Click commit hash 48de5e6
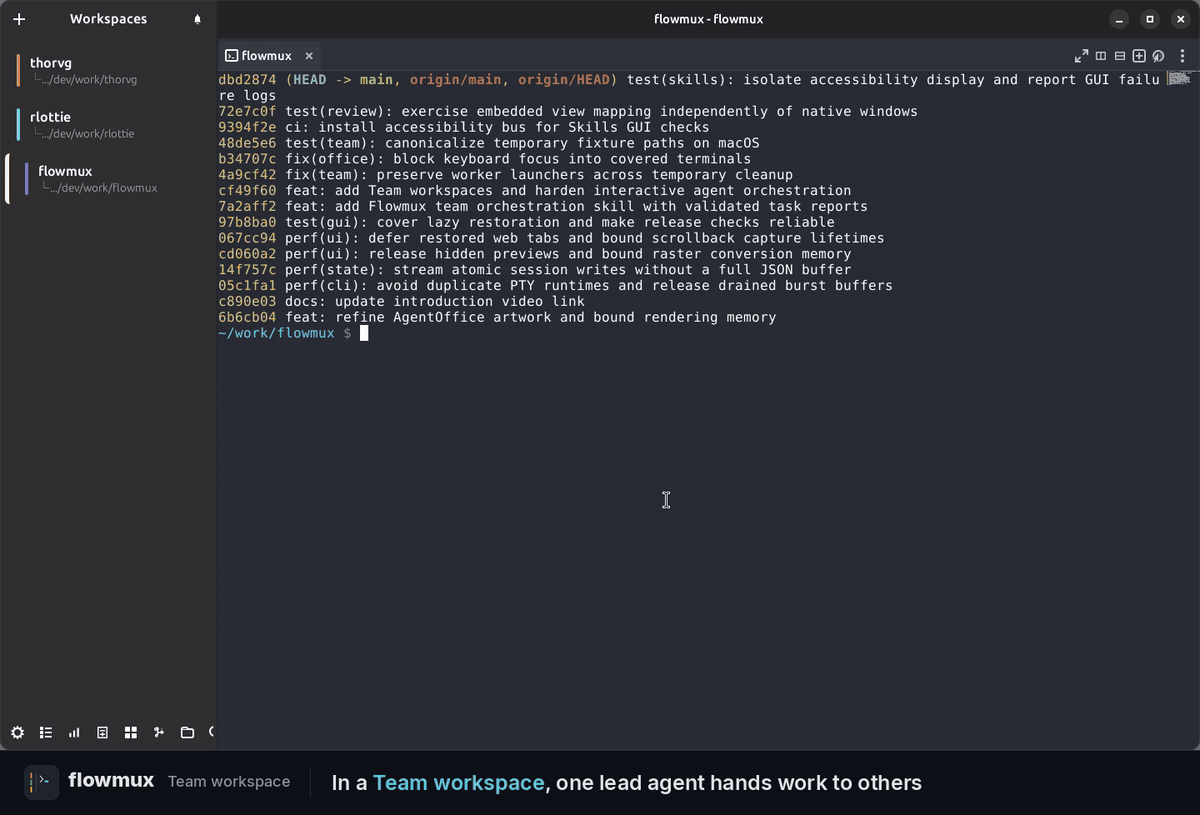The image size is (1200, 815). 247,143
